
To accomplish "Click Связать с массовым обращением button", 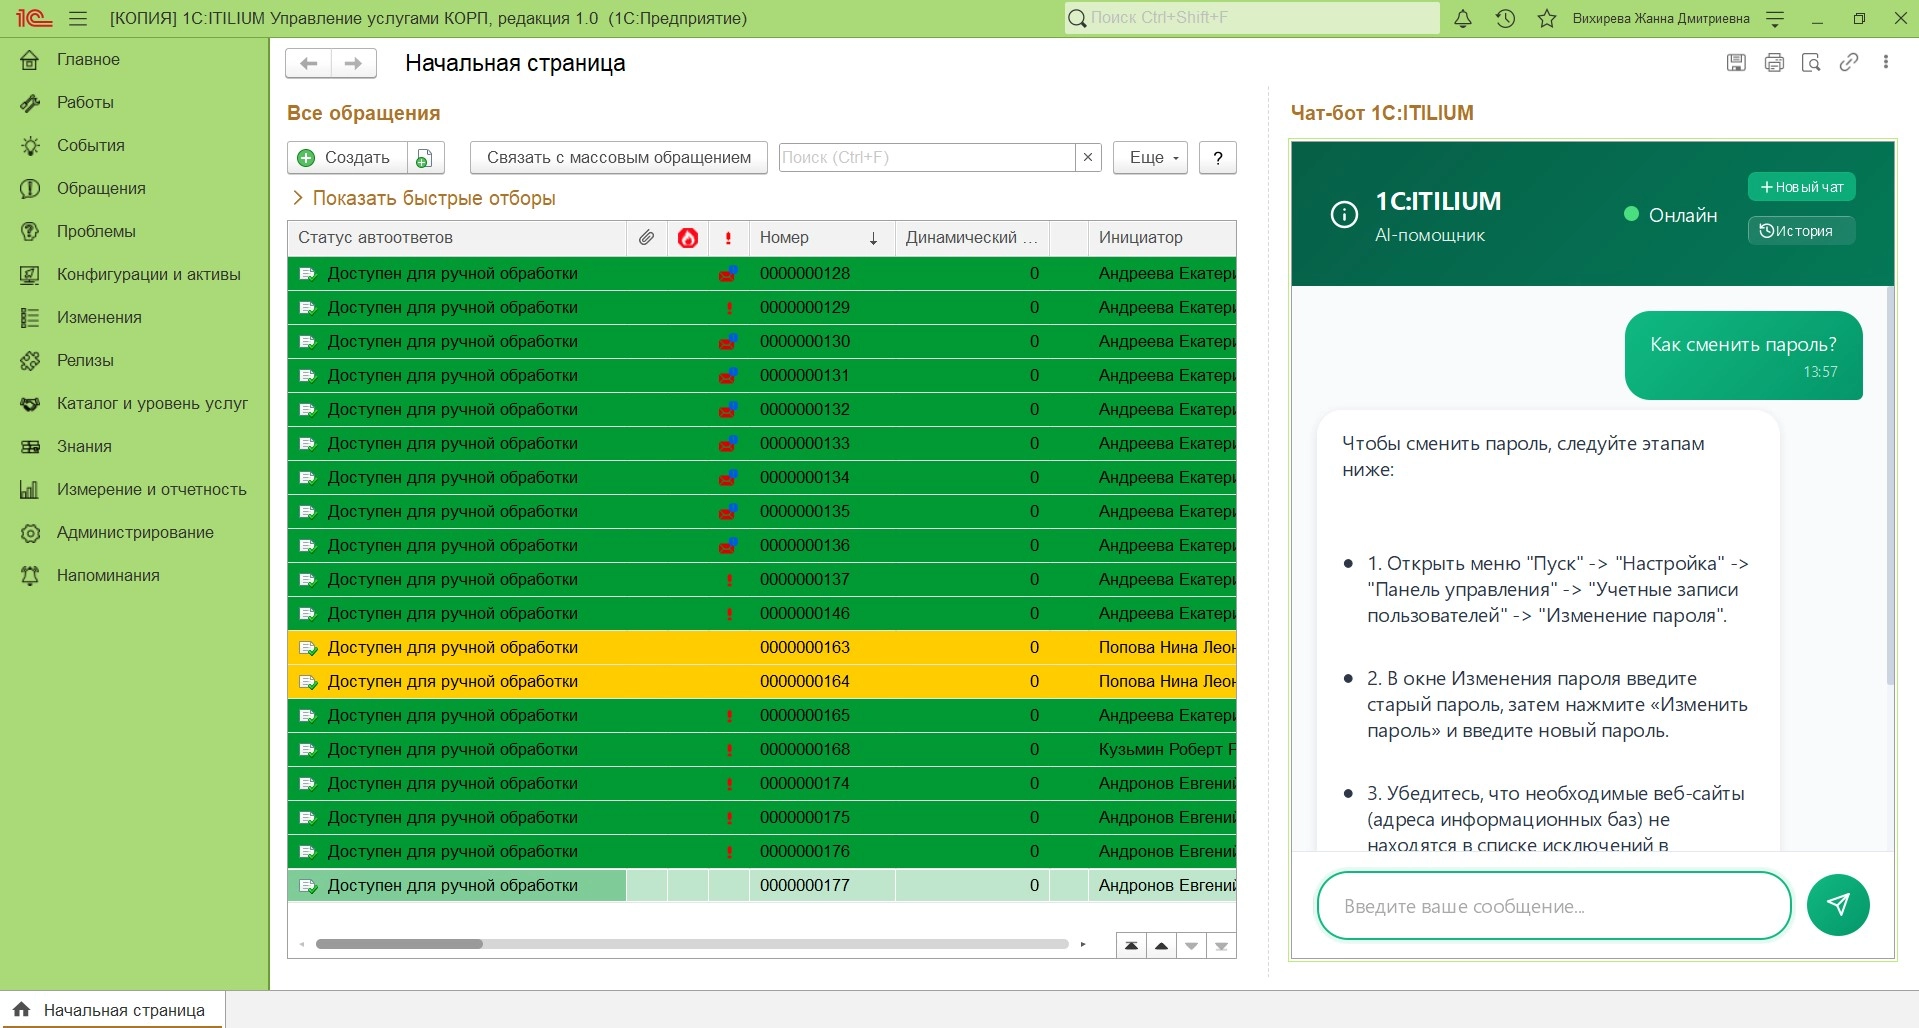I will [x=618, y=158].
